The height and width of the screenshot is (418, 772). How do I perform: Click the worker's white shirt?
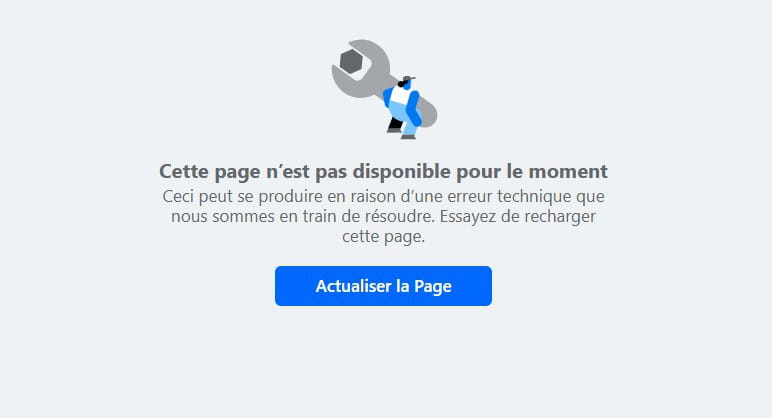[400, 95]
